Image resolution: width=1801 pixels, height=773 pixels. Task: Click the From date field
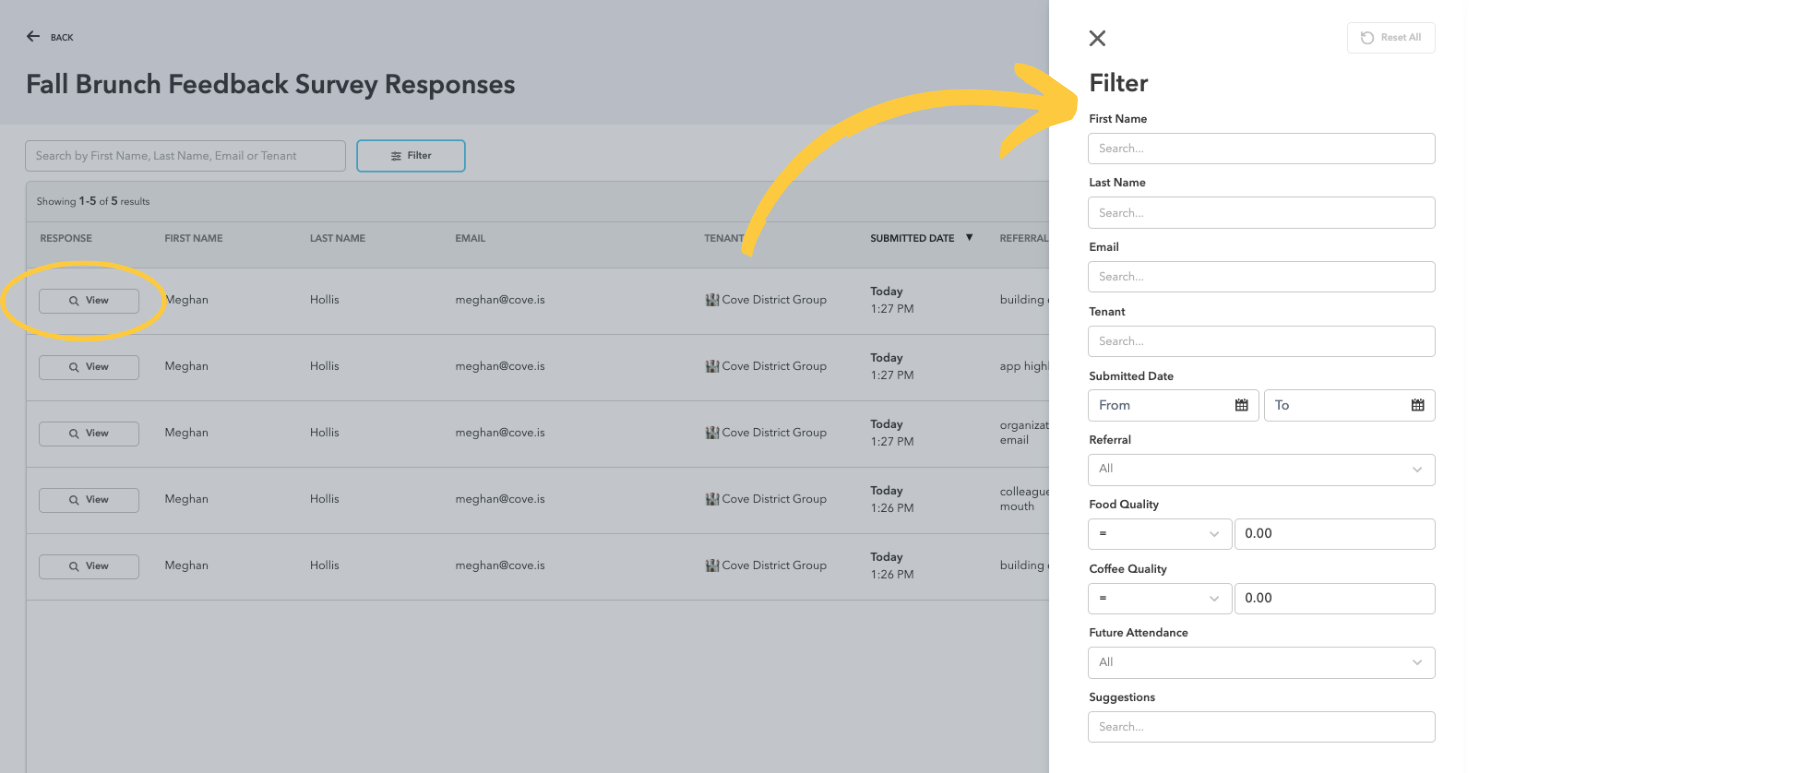(1173, 405)
